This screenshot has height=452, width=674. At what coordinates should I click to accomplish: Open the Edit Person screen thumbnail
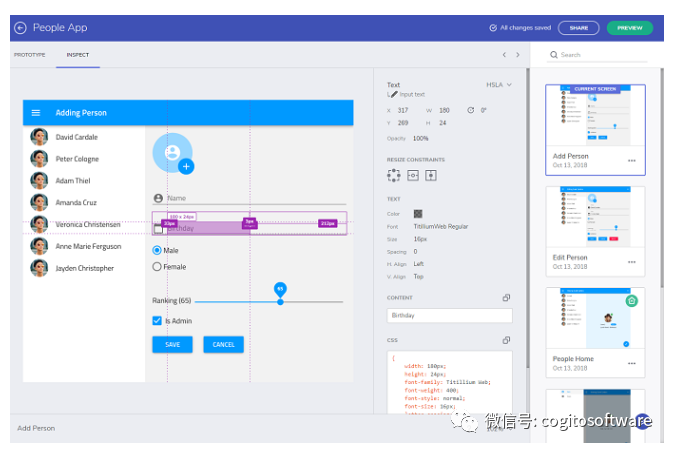tap(595, 217)
